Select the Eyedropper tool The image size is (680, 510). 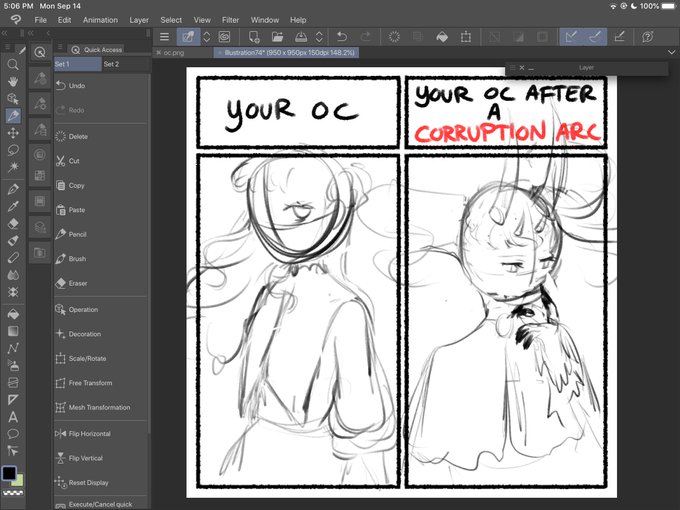click(x=13, y=206)
